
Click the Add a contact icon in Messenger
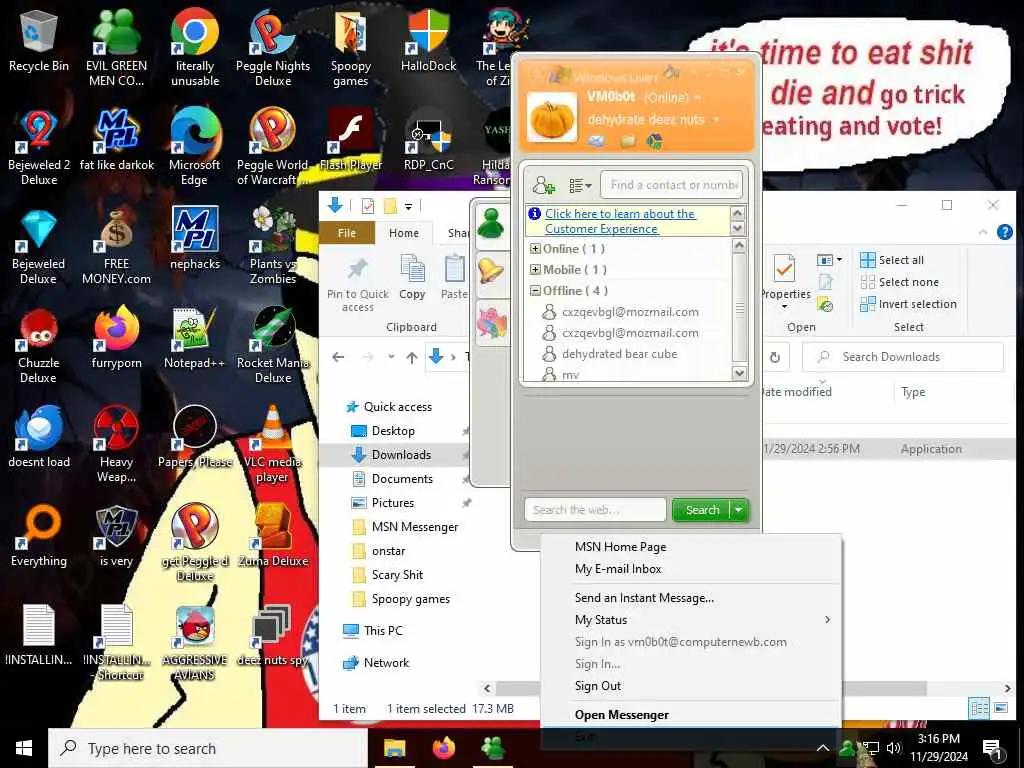[x=543, y=185]
